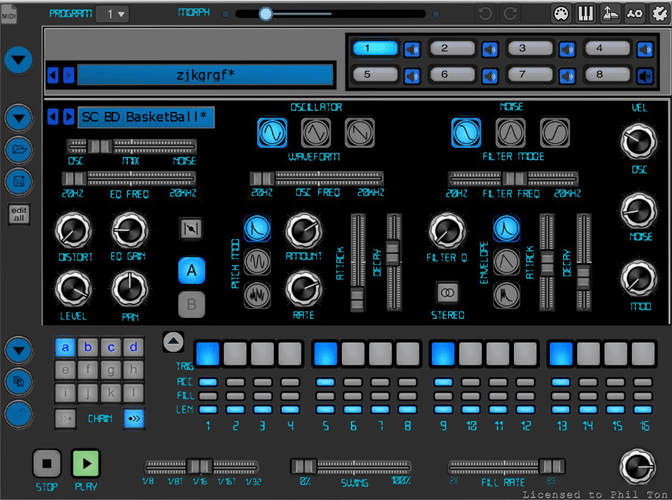672x500 pixels.
Task: Select the linear noise envelope shape
Action: coord(506,261)
